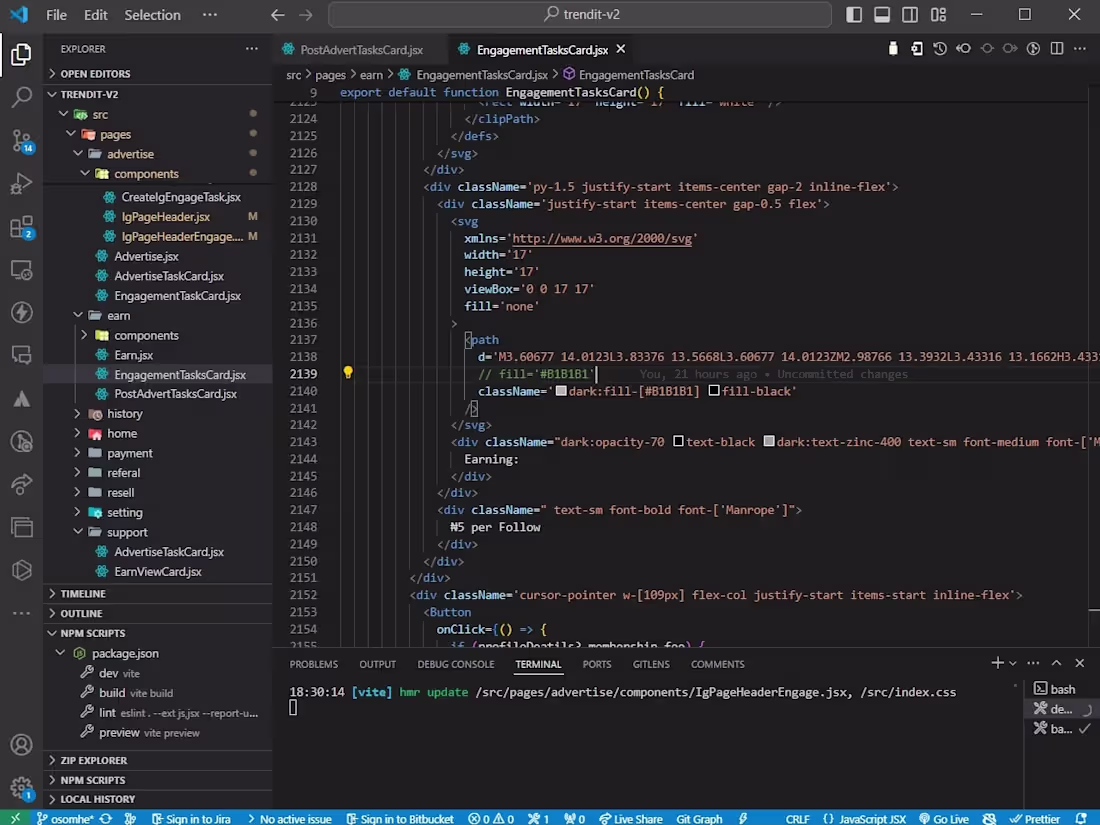This screenshot has height=825, width=1100.
Task: Open the Search view in activity bar
Action: tap(21, 97)
